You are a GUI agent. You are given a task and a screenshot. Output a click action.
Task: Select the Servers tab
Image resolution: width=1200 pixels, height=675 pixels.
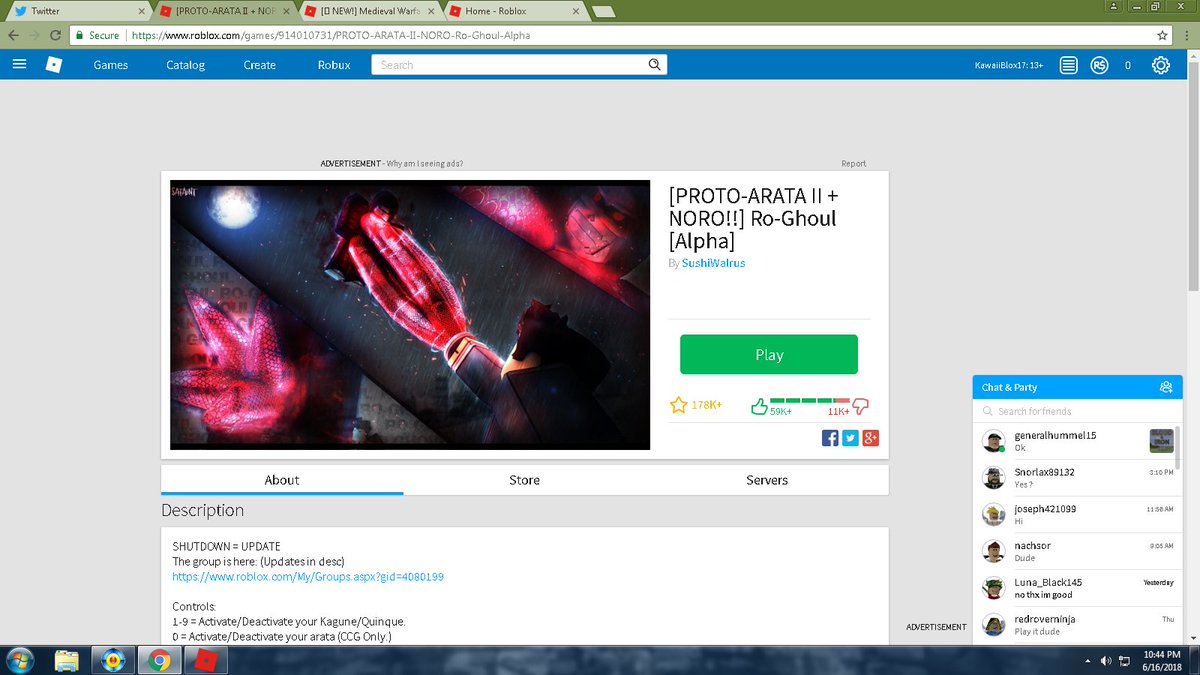tap(767, 480)
